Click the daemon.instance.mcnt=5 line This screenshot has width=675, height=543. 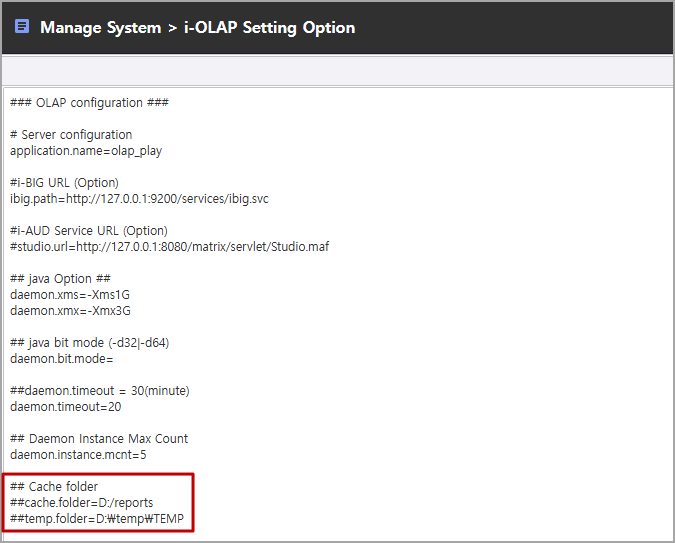pos(78,454)
